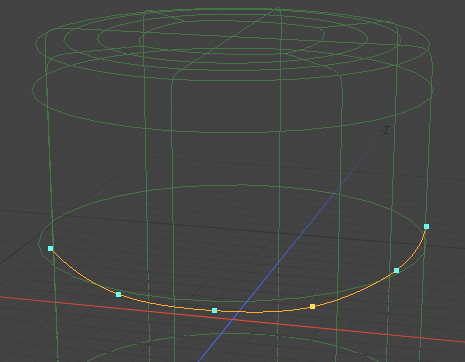Click partial green ellipse below red axis
The height and width of the screenshot is (362, 465).
(233, 335)
